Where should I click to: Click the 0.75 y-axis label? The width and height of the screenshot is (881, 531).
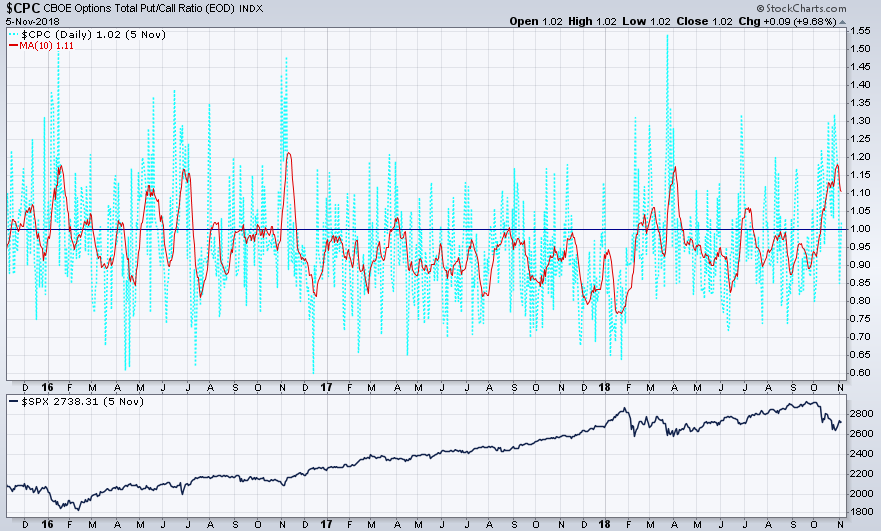click(x=860, y=319)
